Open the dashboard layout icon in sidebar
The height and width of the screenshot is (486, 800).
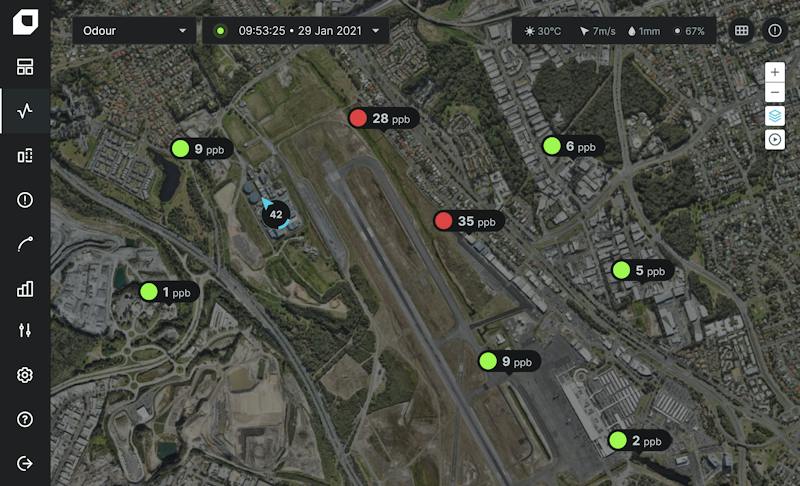click(x=24, y=66)
